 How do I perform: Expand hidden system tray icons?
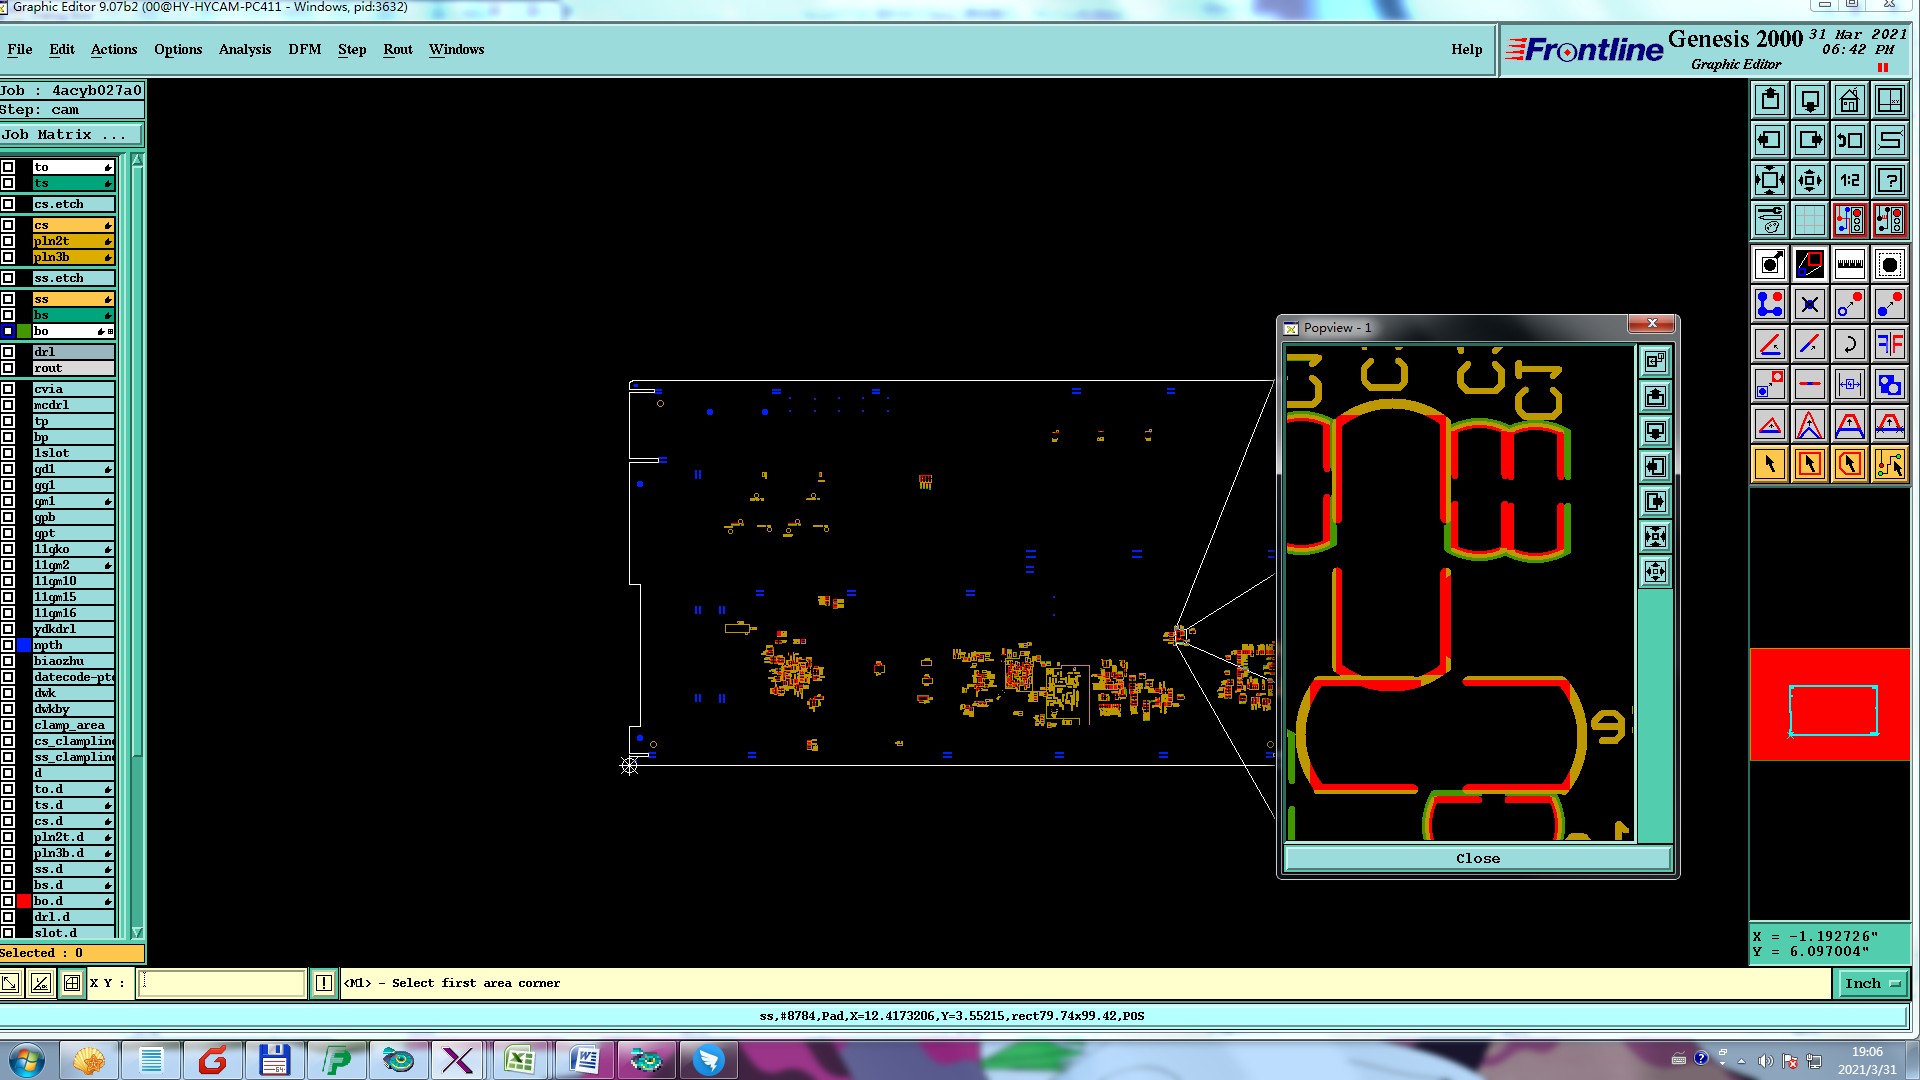pyautogui.click(x=1741, y=1060)
